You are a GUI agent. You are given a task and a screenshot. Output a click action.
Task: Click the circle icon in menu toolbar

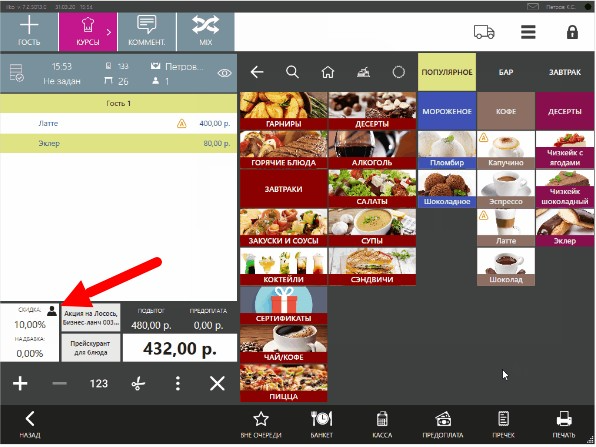click(x=398, y=72)
